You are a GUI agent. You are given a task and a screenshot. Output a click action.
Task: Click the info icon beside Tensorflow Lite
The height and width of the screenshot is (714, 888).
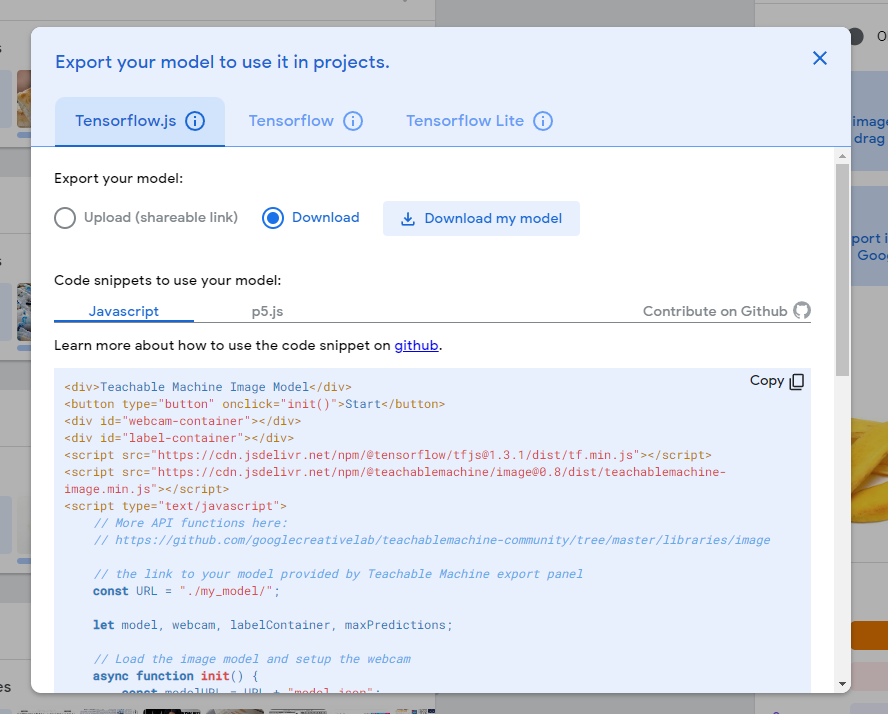(x=543, y=121)
